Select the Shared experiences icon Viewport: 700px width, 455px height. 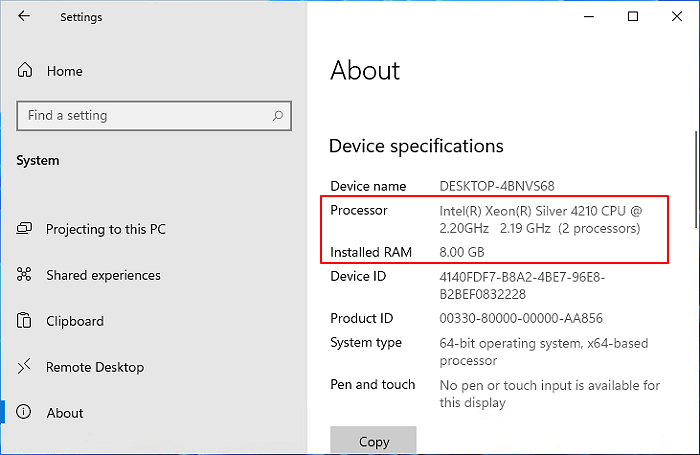click(x=26, y=275)
